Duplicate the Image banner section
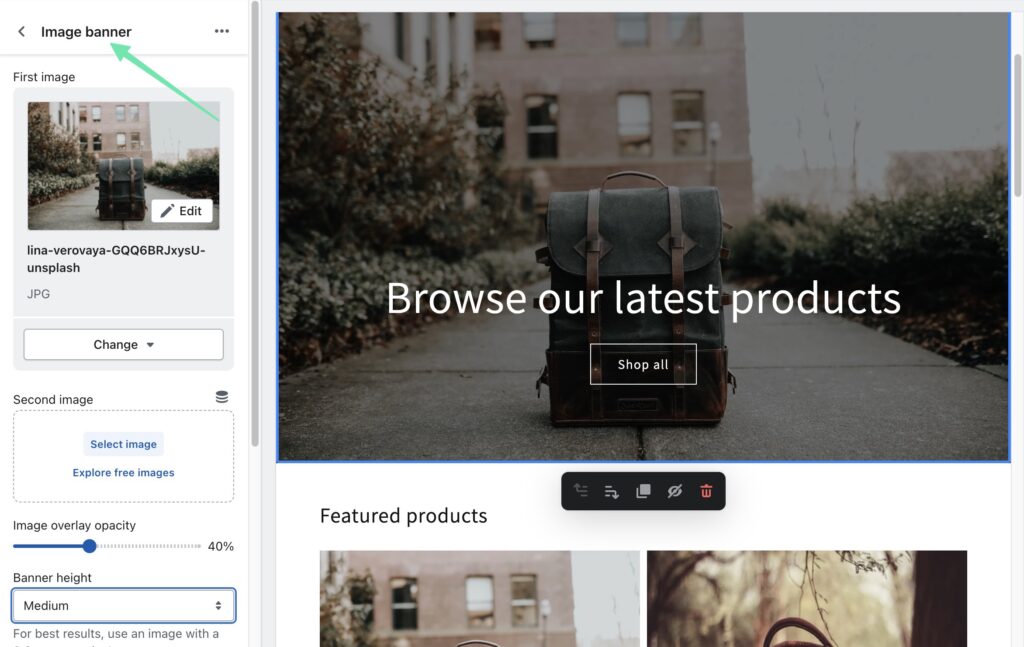The image size is (1024, 647). click(x=643, y=490)
